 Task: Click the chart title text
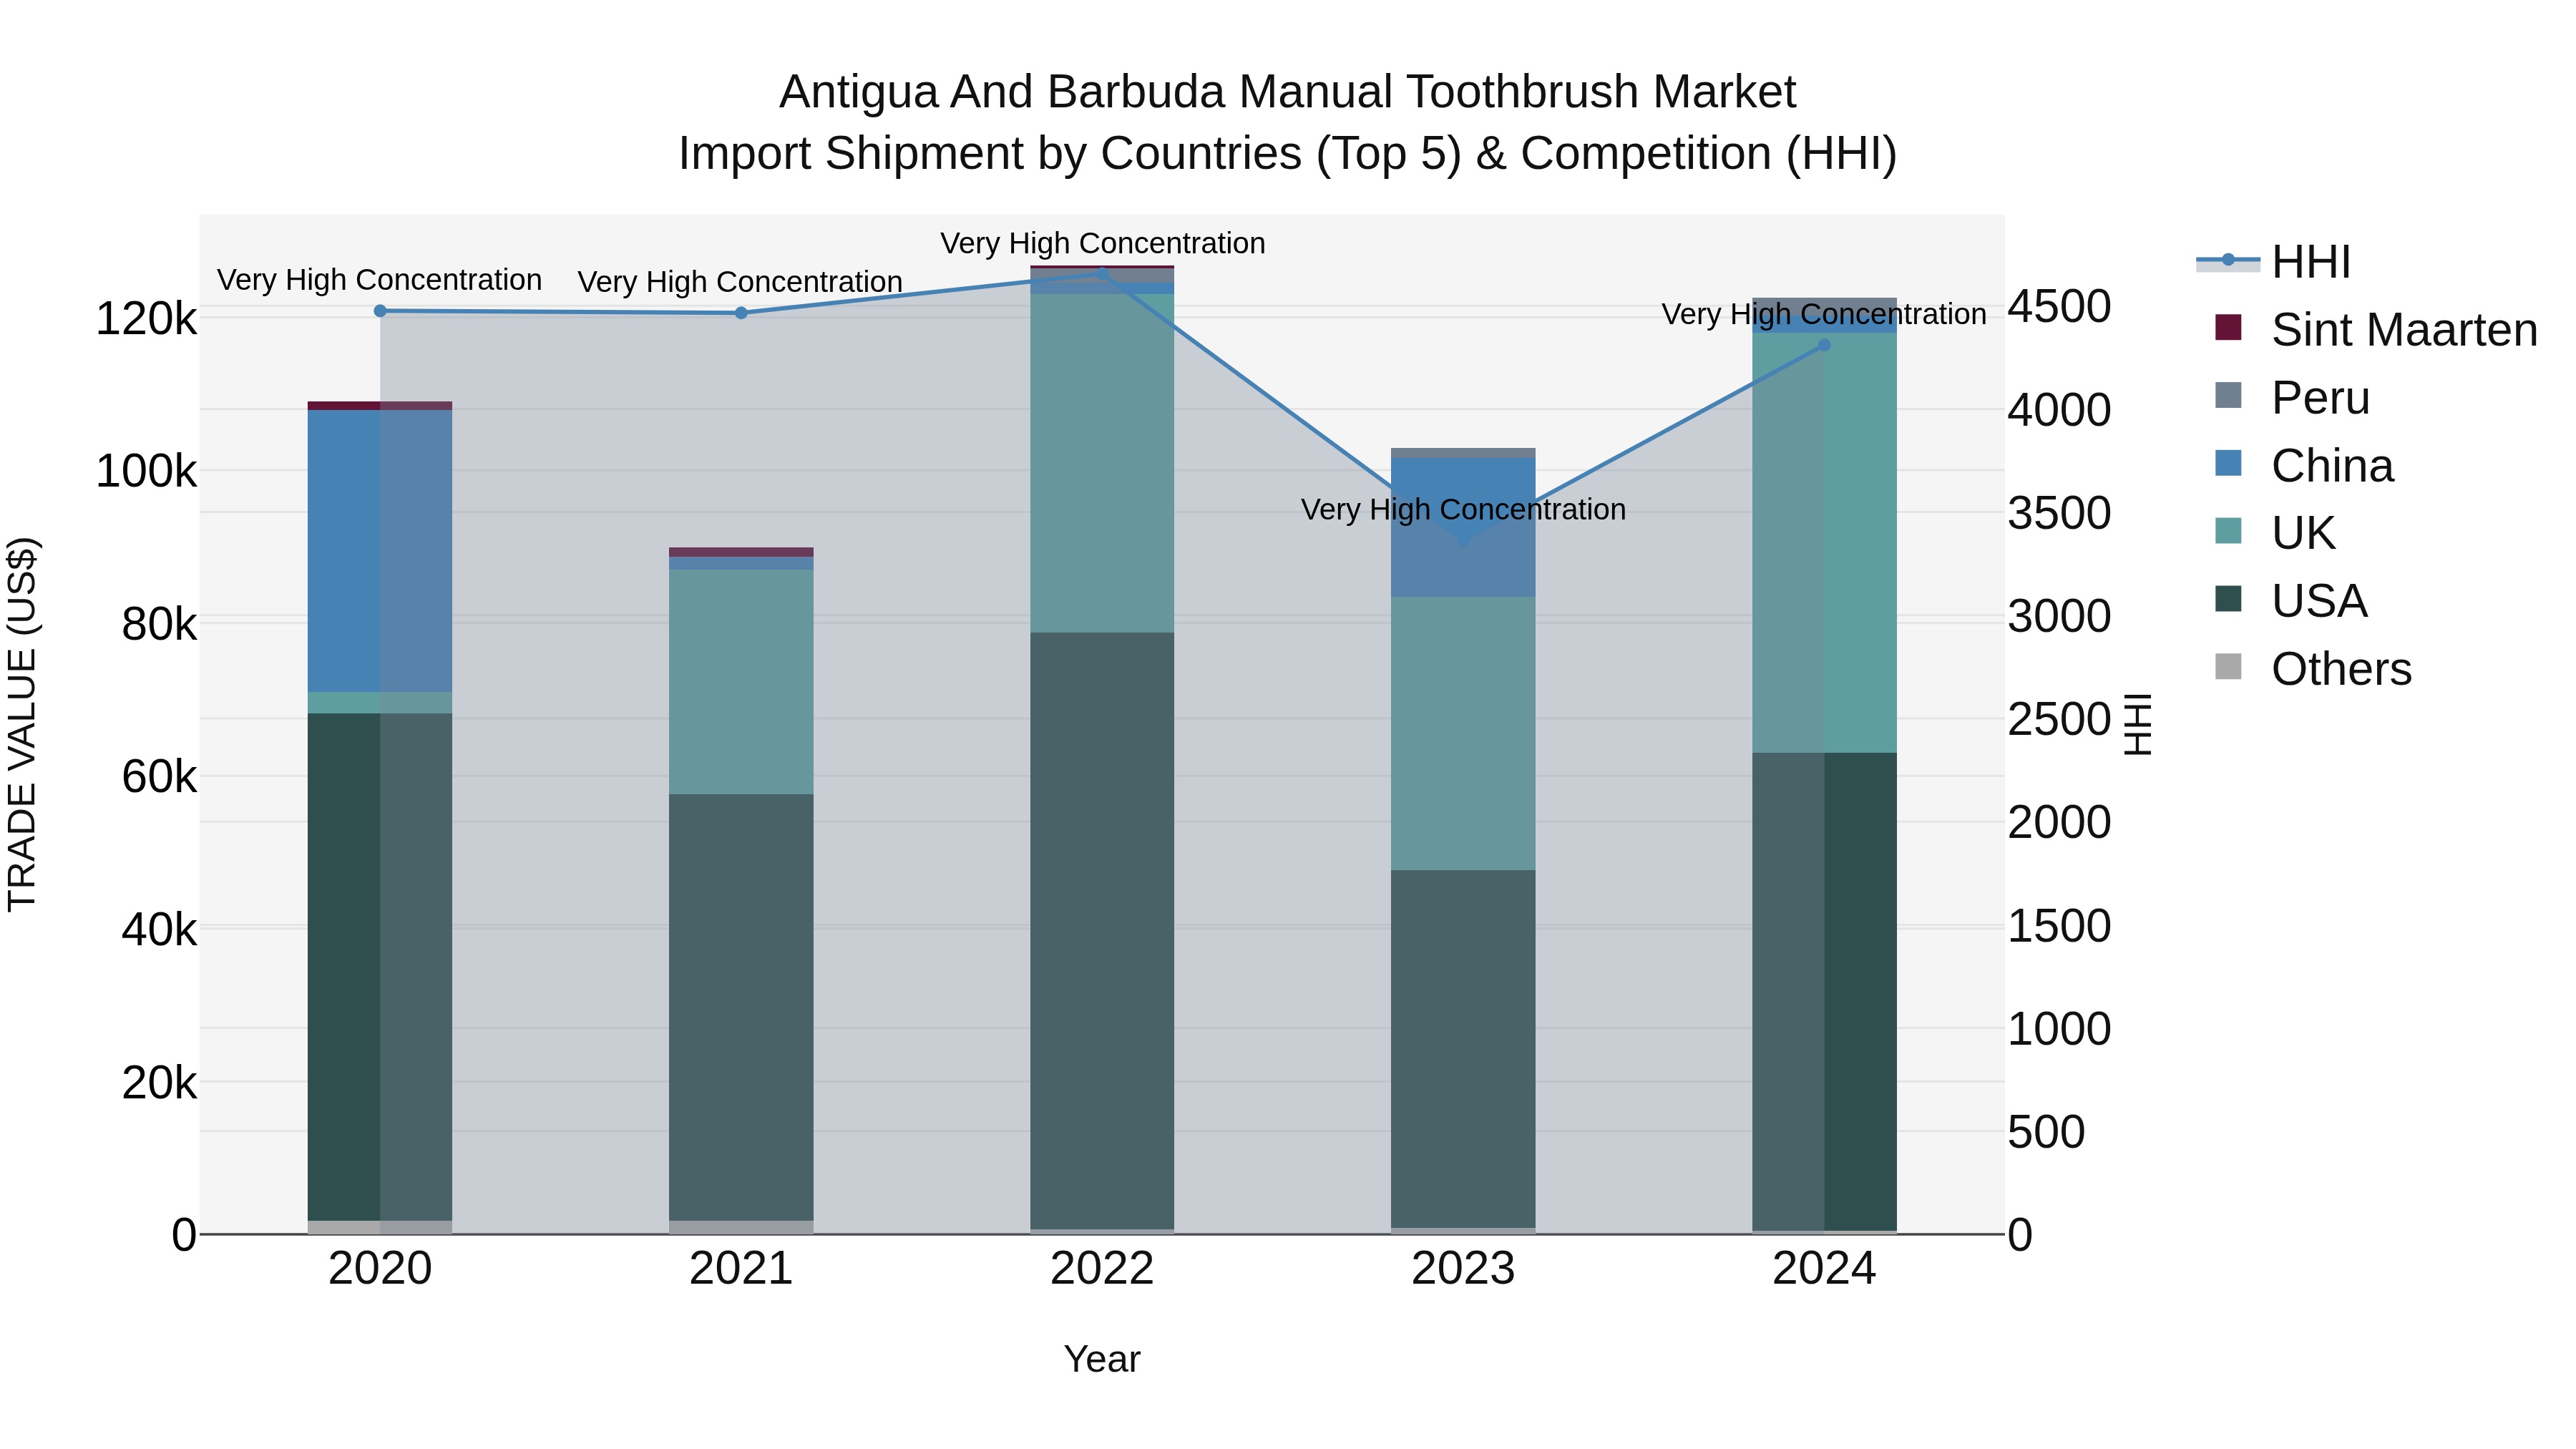tap(1288, 122)
